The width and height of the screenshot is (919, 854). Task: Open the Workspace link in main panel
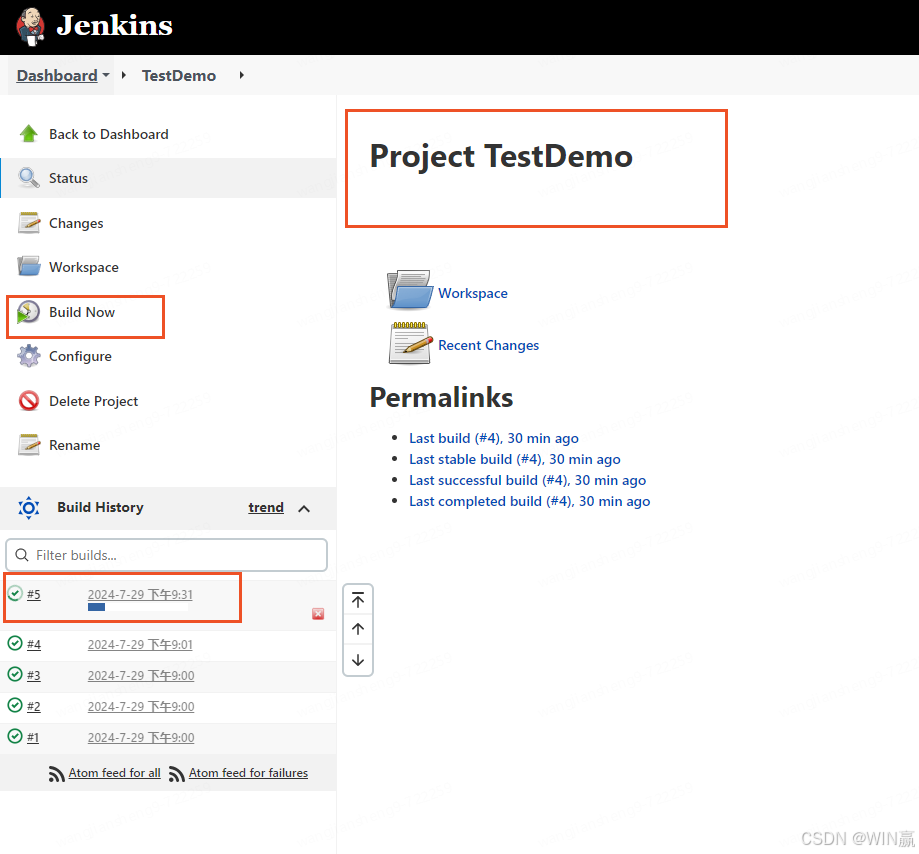472,293
